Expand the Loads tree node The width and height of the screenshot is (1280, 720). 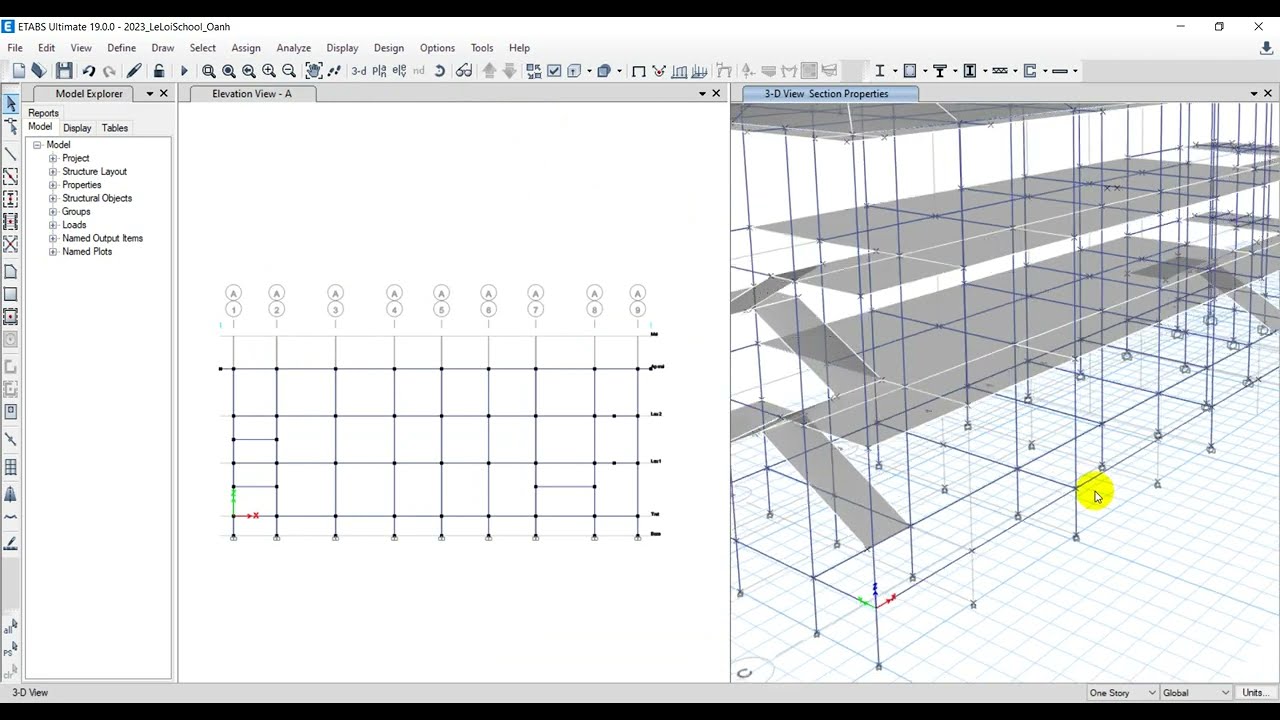click(x=53, y=225)
